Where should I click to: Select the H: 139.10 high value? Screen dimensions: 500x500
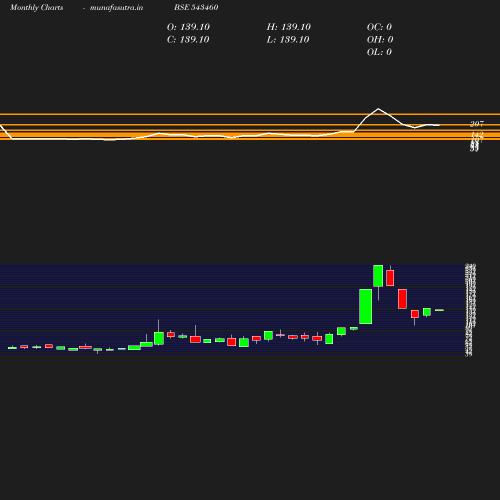point(289,27)
